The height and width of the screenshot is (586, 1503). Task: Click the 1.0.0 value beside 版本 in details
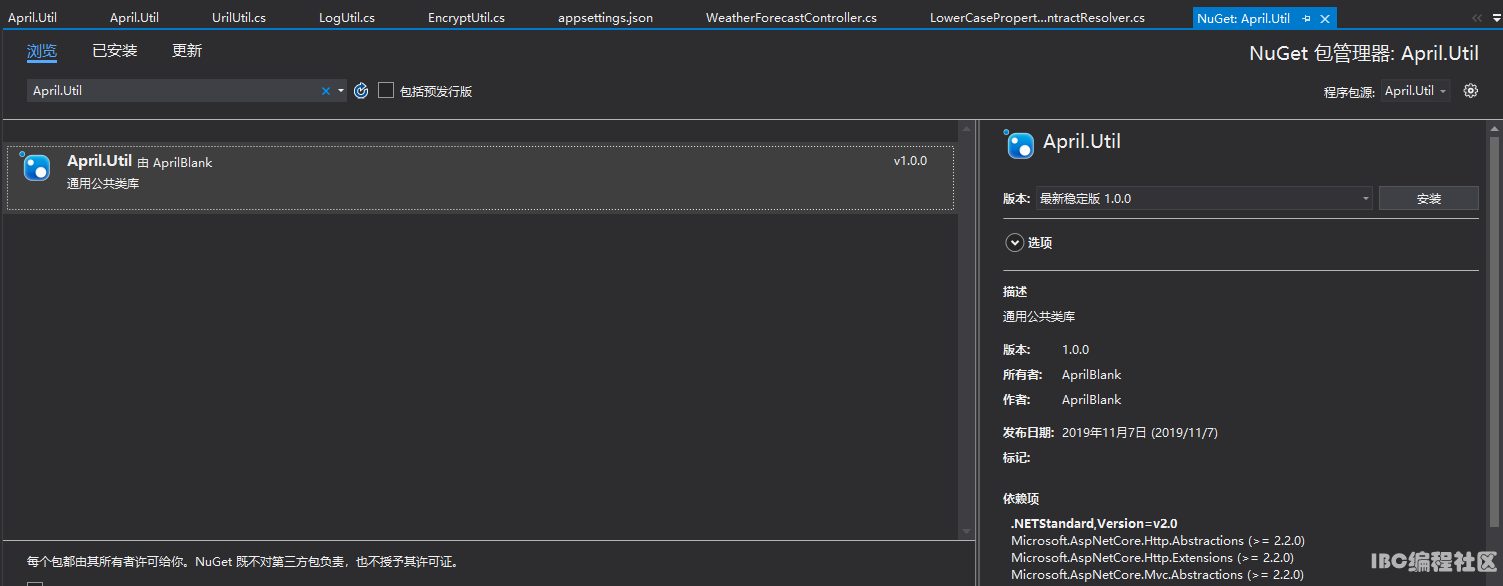click(1075, 350)
